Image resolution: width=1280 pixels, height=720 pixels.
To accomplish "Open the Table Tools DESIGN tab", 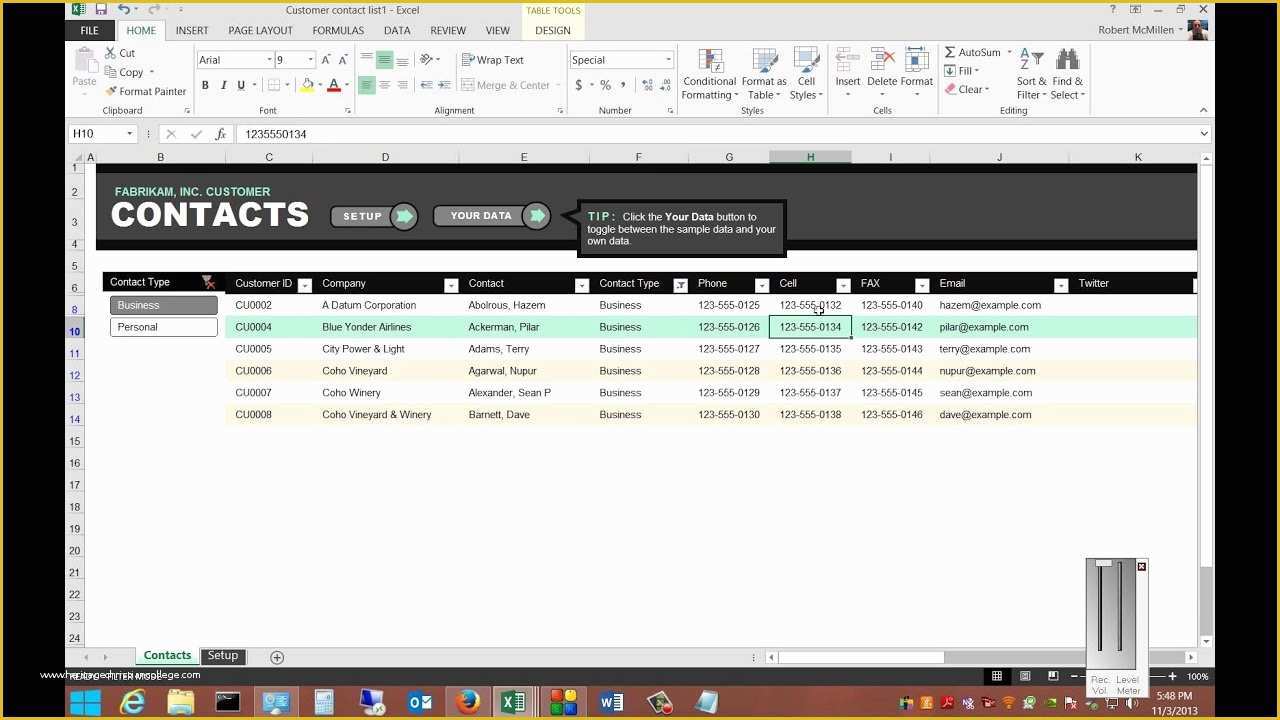I will pos(553,31).
